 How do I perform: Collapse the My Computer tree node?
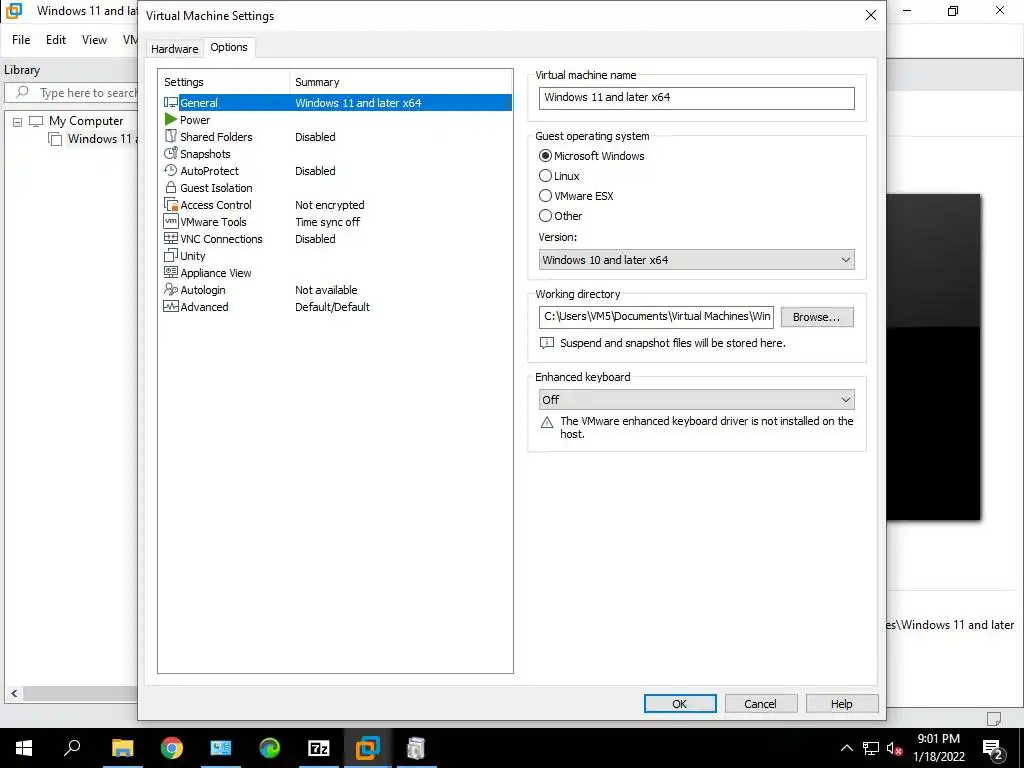pyautogui.click(x=18, y=122)
